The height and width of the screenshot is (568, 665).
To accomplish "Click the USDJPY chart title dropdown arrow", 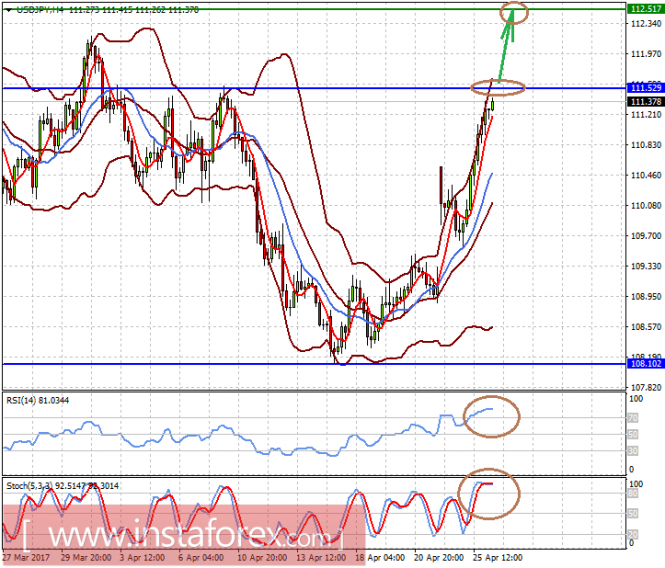I will pyautogui.click(x=8, y=10).
